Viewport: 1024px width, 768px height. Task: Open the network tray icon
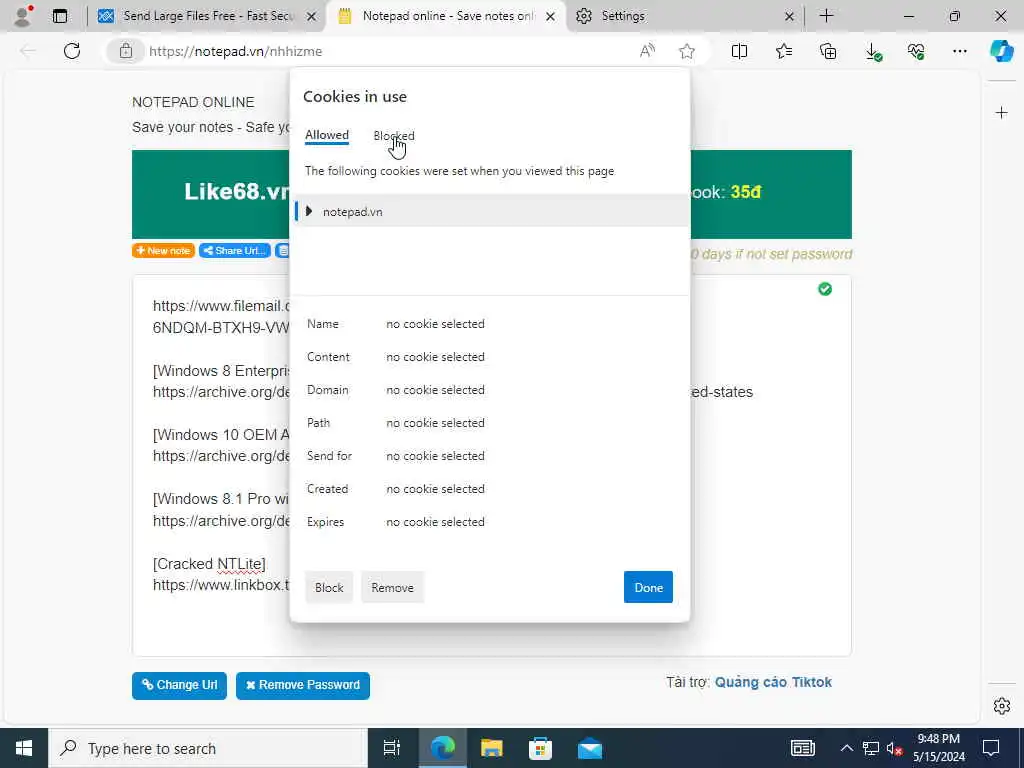871,748
